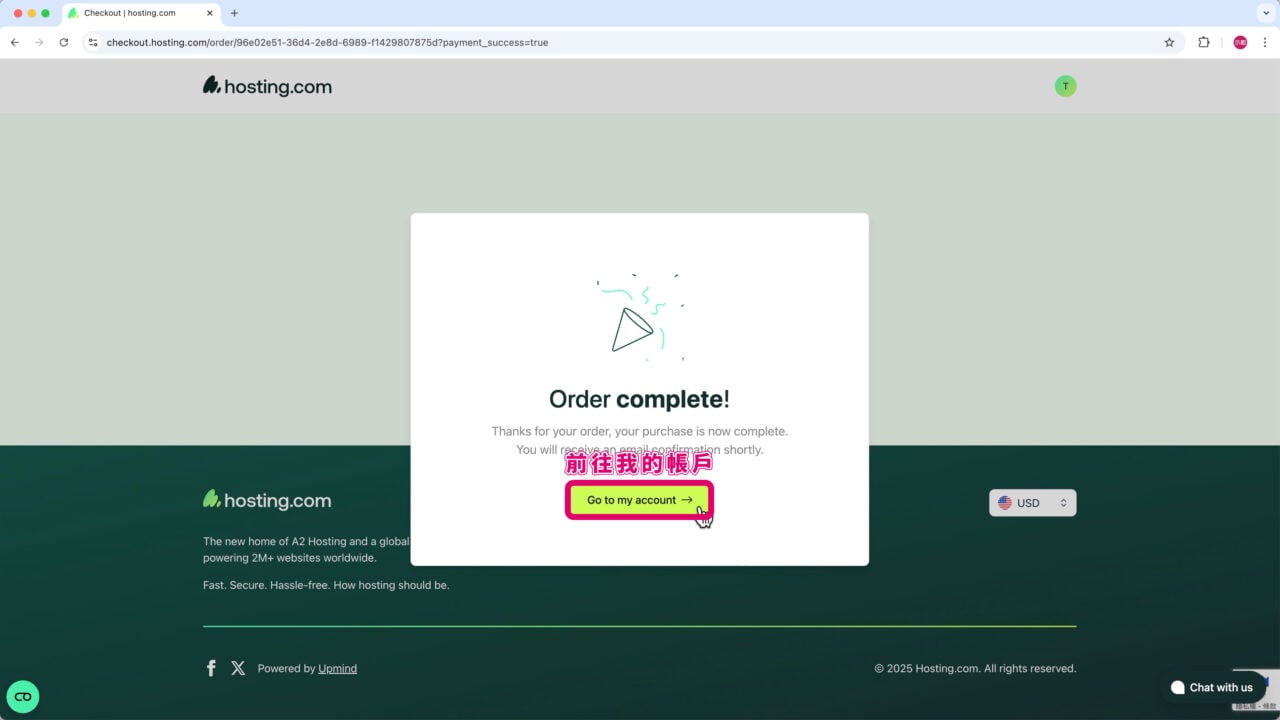
Task: Click the currency selector's up-down chevrons
Action: click(x=1063, y=502)
